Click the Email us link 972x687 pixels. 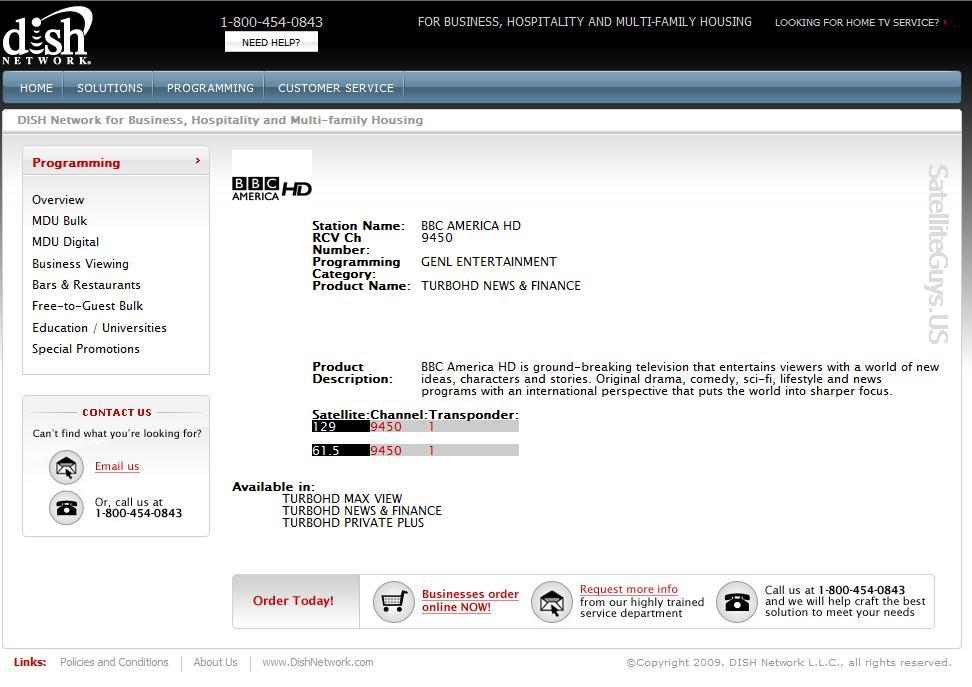pos(117,466)
